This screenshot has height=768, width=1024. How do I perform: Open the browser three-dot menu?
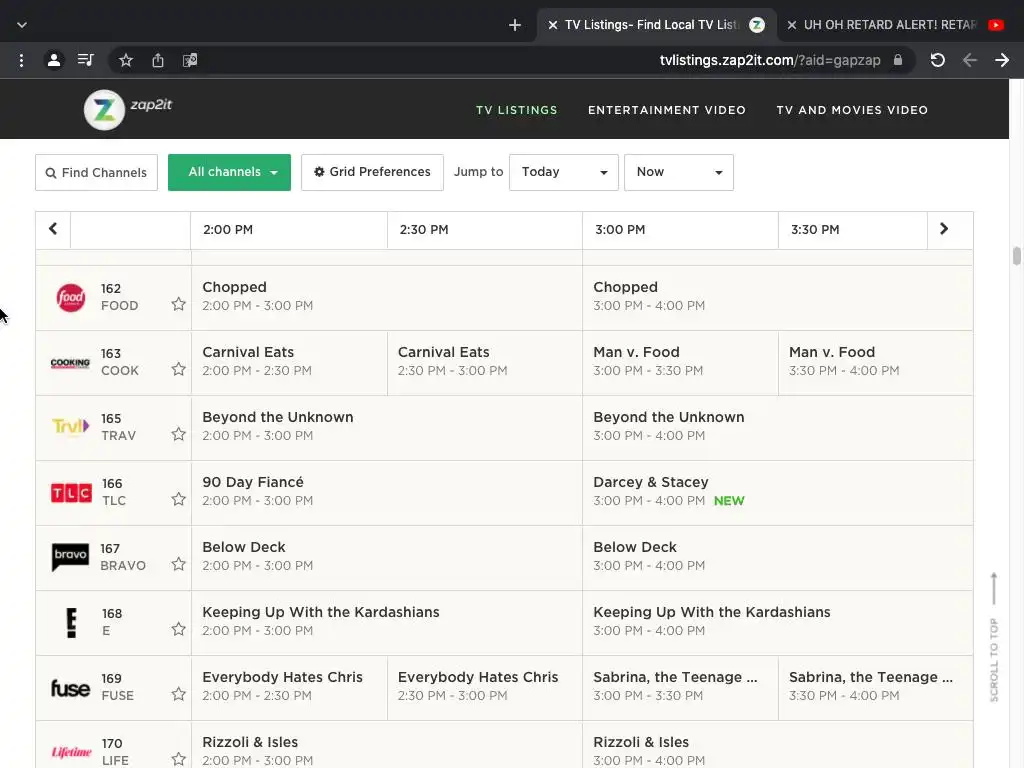[x=22, y=61]
